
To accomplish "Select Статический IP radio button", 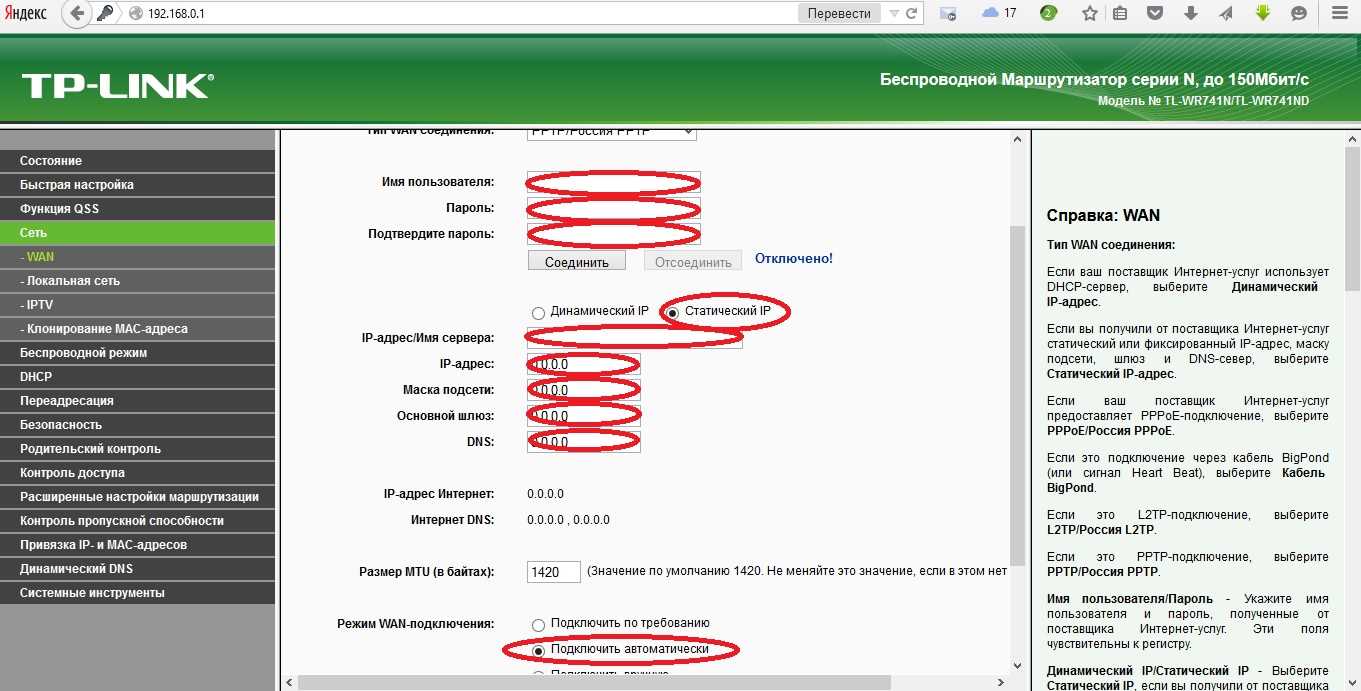I will pyautogui.click(x=673, y=312).
